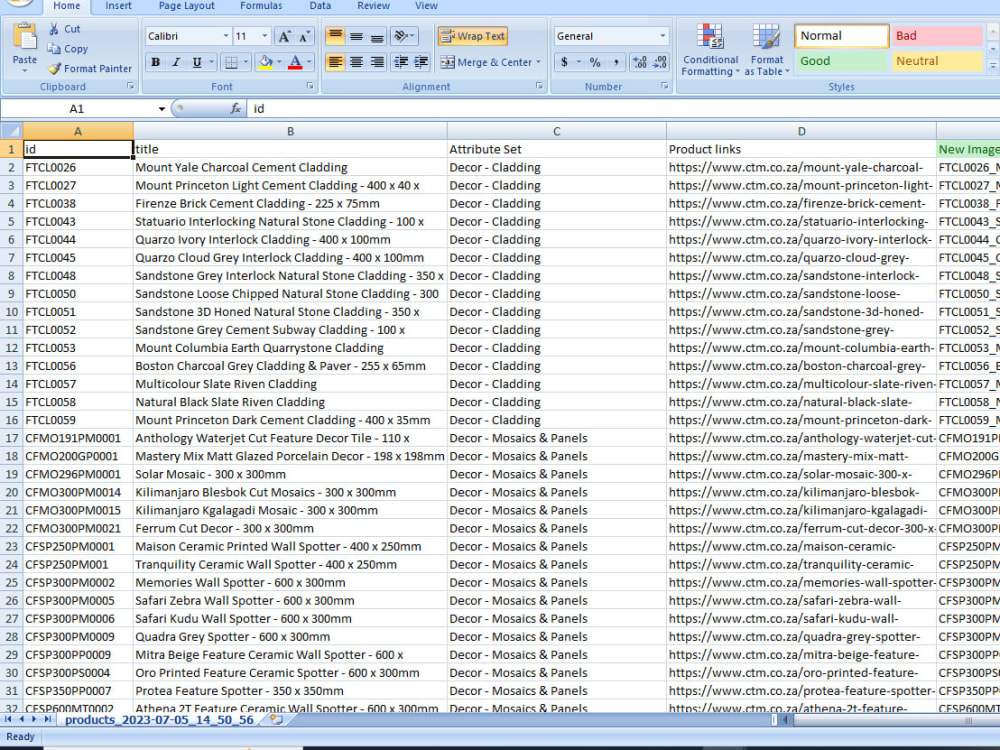Image resolution: width=1000 pixels, height=750 pixels.
Task: Click the Decrease Decimal icon
Action: [x=660, y=62]
